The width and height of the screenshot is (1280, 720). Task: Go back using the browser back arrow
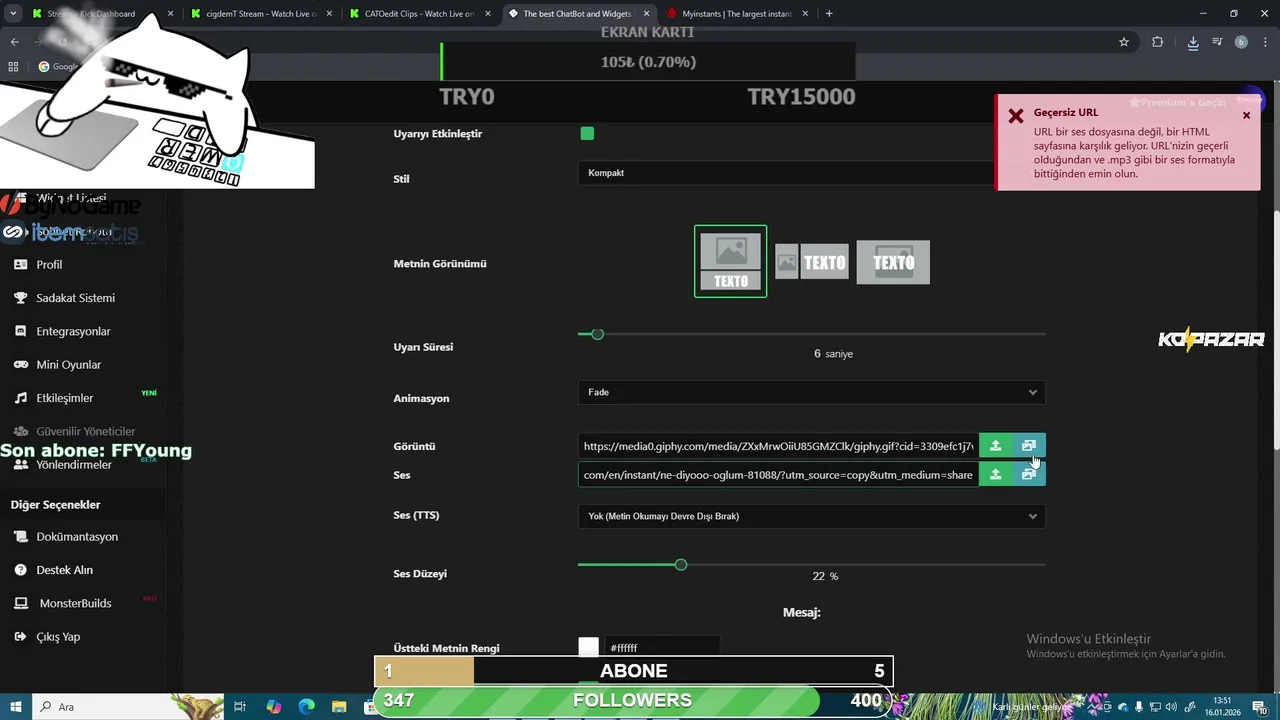14,42
